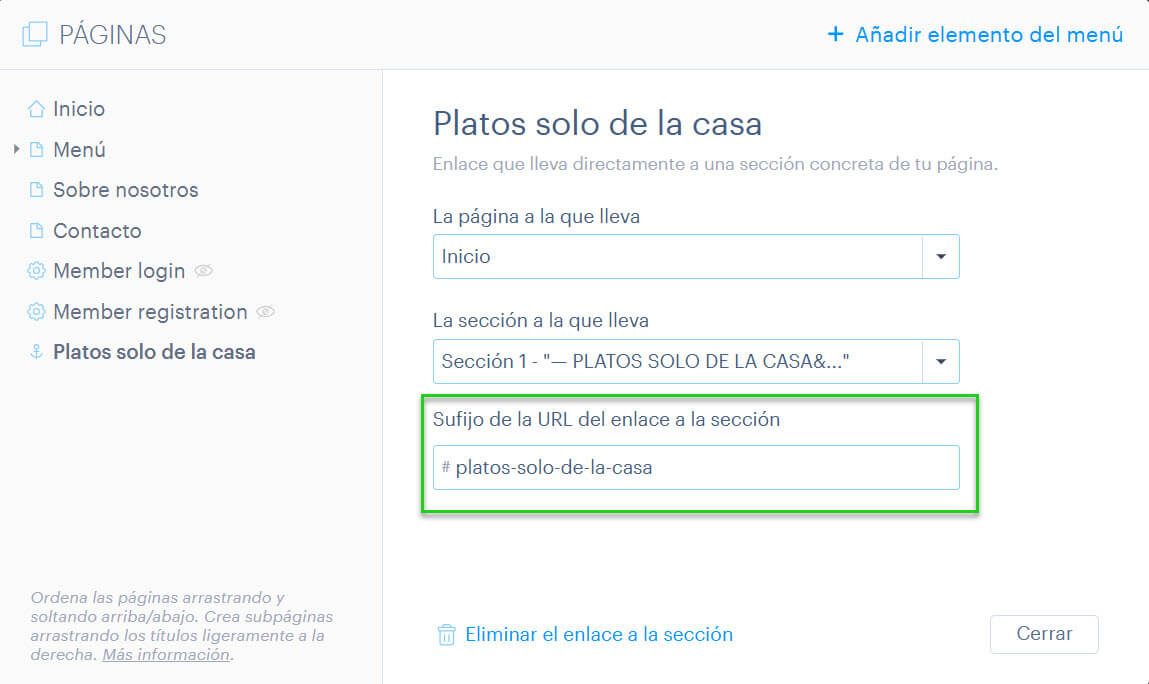Click the page icon beside Contacto
This screenshot has width=1149, height=684.
36,231
